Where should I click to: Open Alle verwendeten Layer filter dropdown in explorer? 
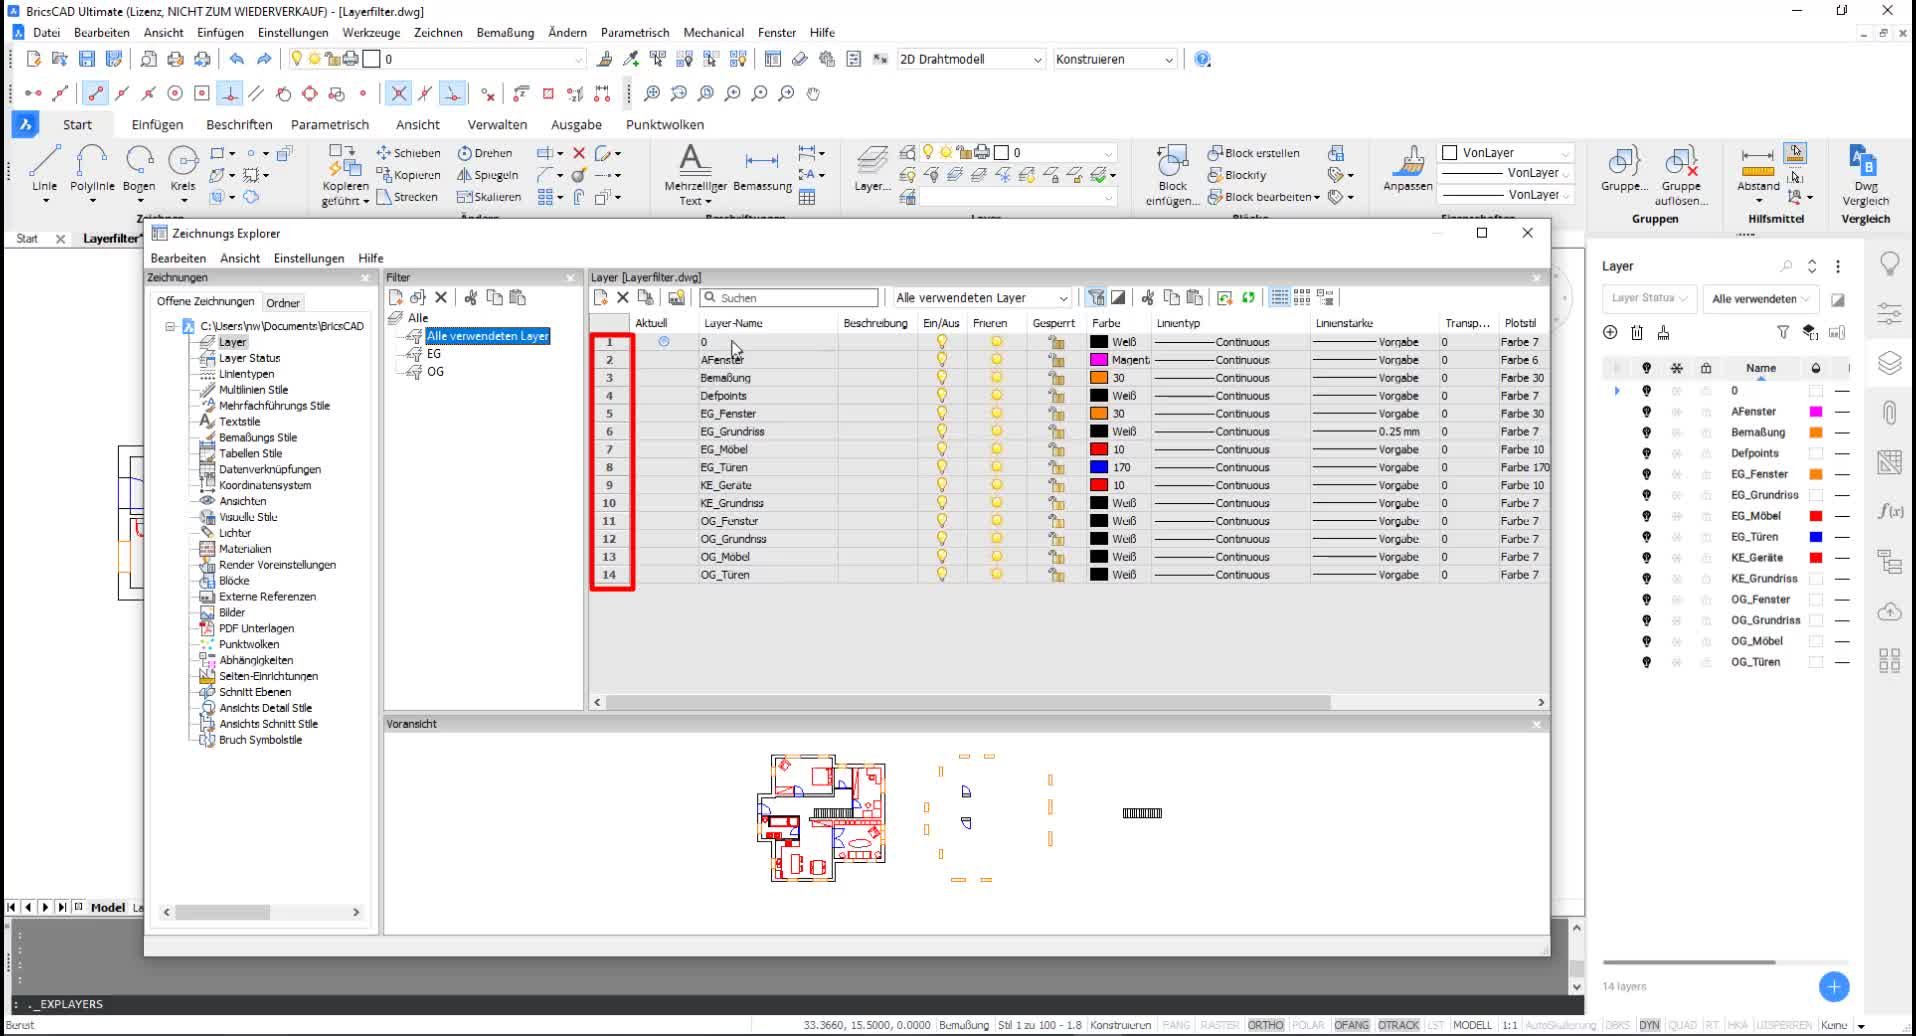(981, 298)
